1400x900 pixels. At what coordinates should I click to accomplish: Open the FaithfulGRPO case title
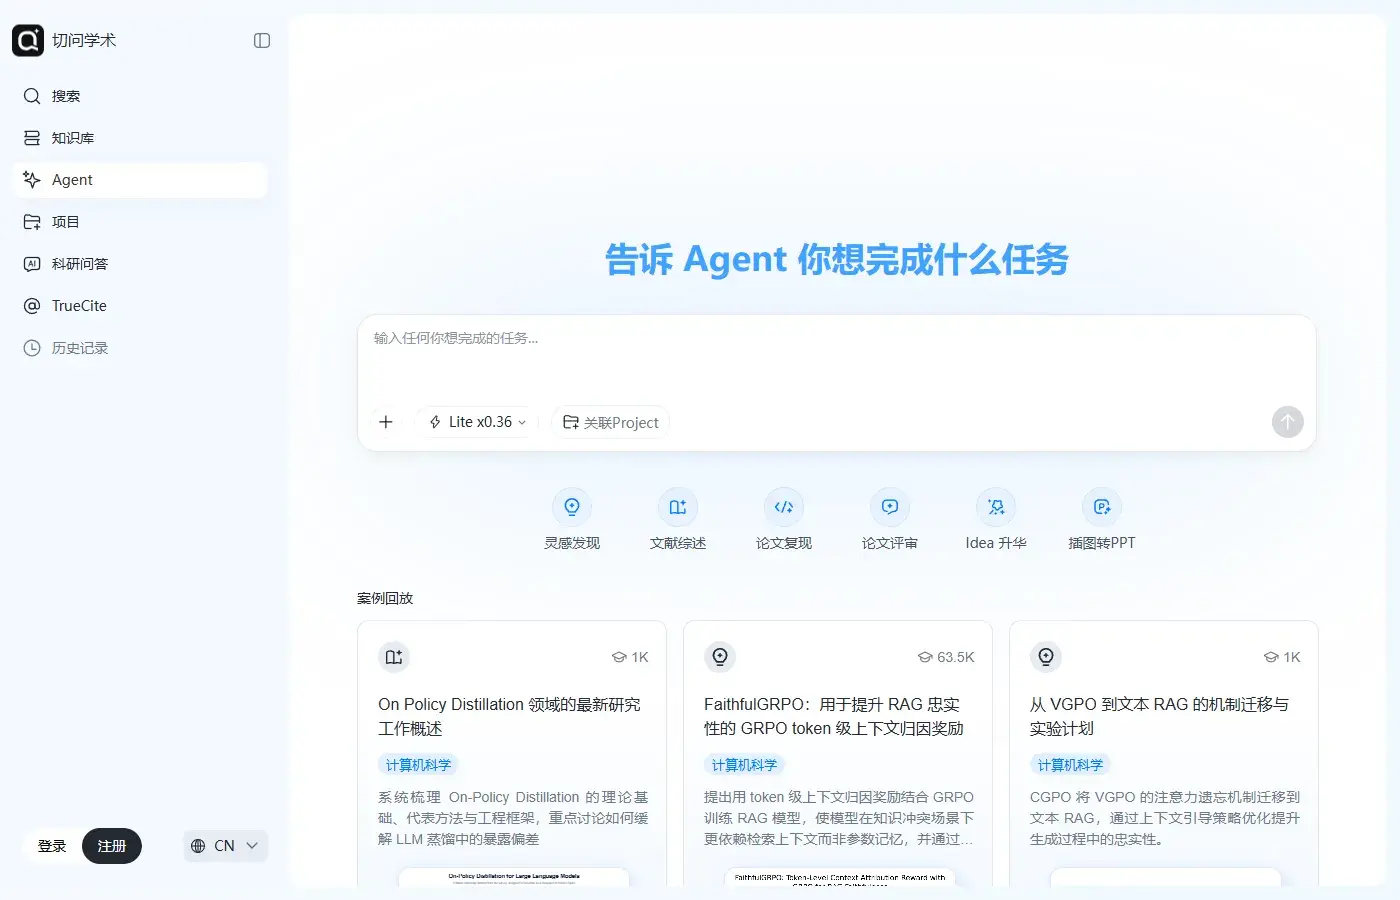pos(834,717)
